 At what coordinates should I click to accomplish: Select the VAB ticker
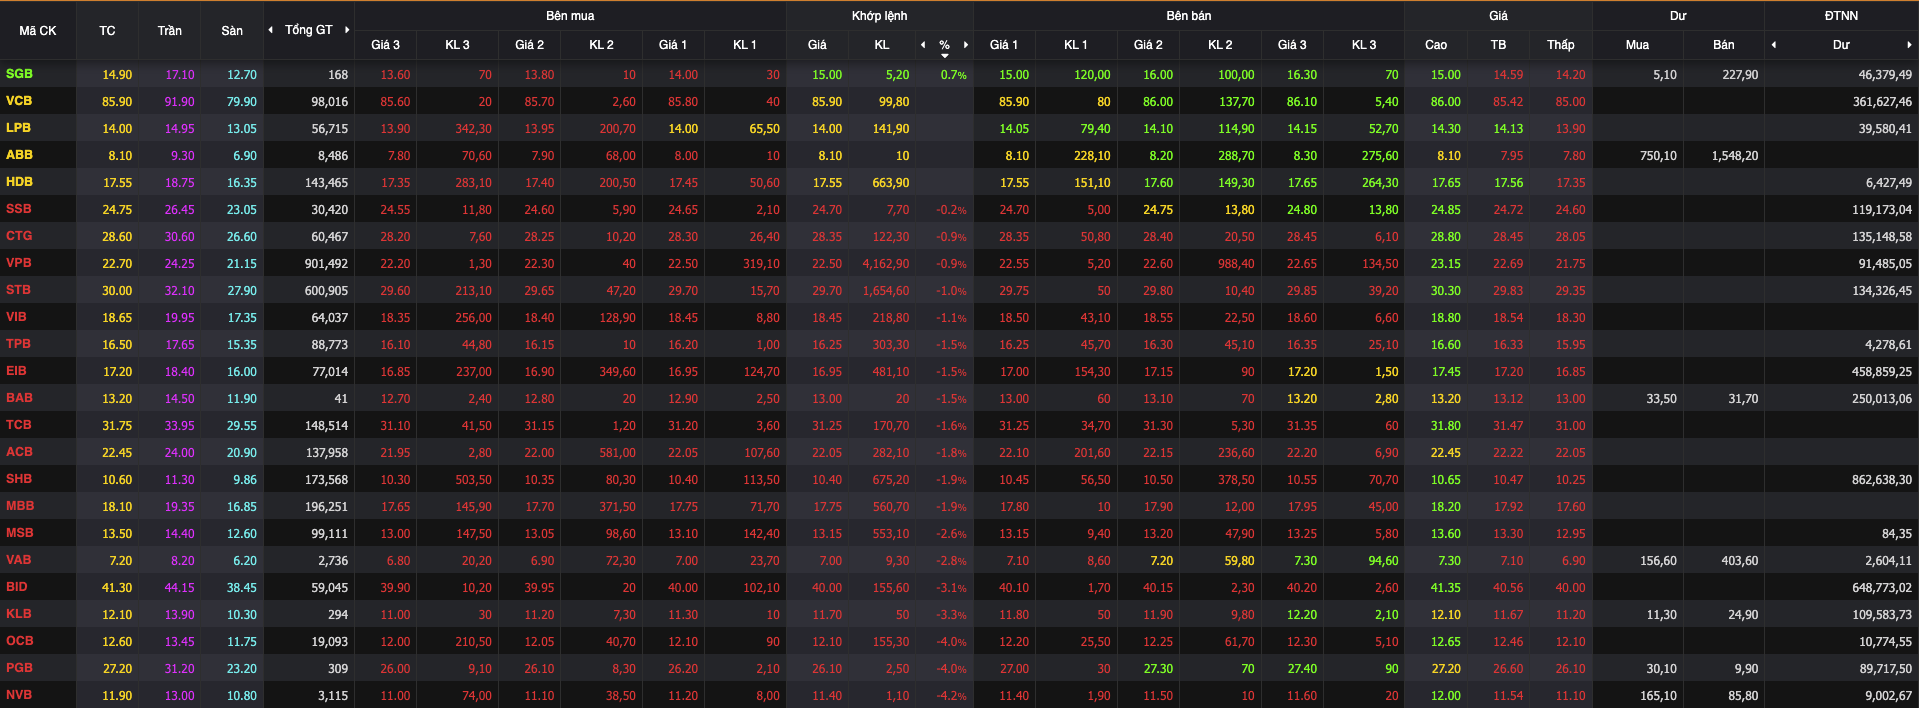(19, 560)
